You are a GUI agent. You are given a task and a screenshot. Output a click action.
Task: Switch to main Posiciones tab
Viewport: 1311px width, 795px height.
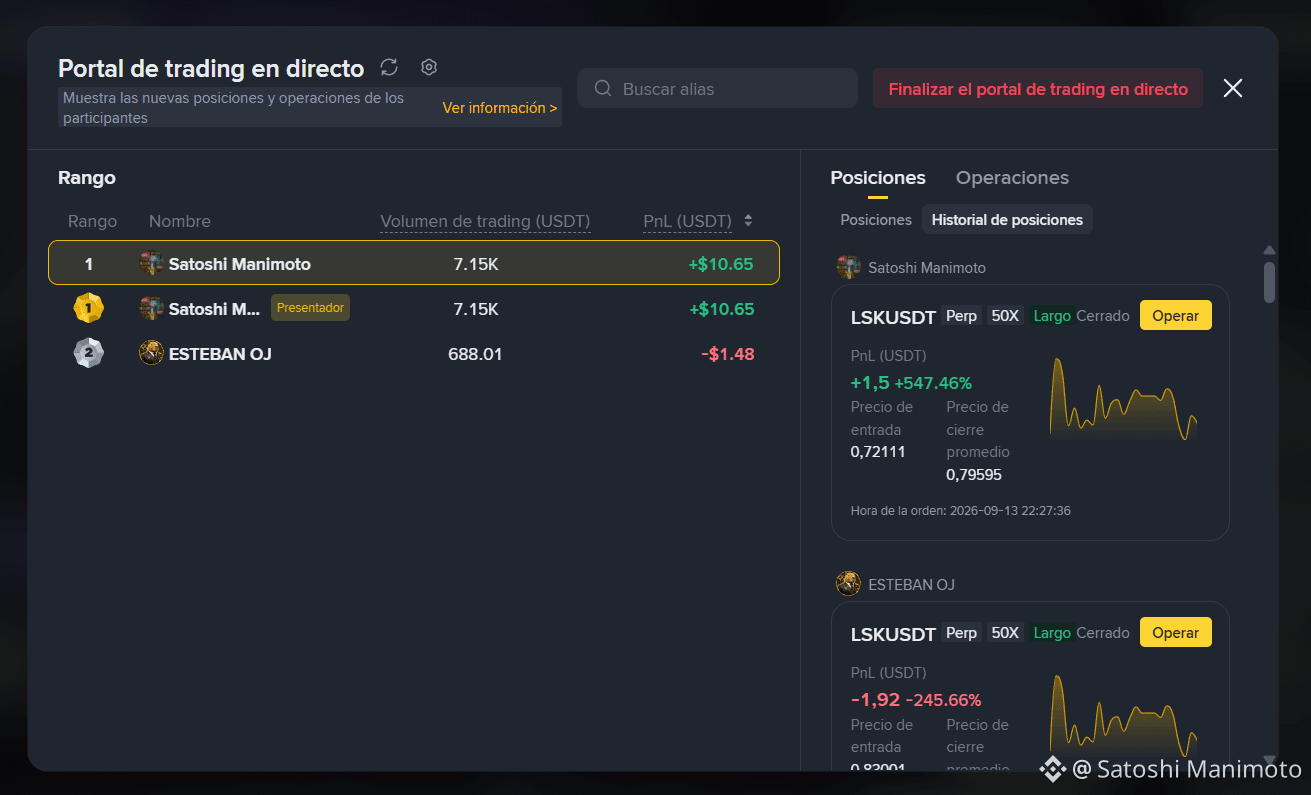878,178
